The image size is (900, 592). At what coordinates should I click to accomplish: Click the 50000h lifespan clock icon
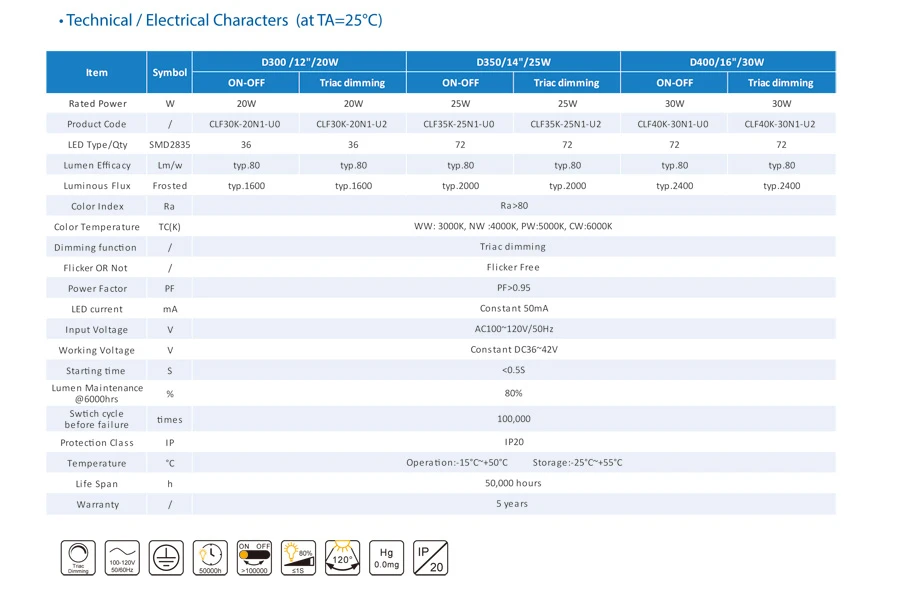pos(211,558)
